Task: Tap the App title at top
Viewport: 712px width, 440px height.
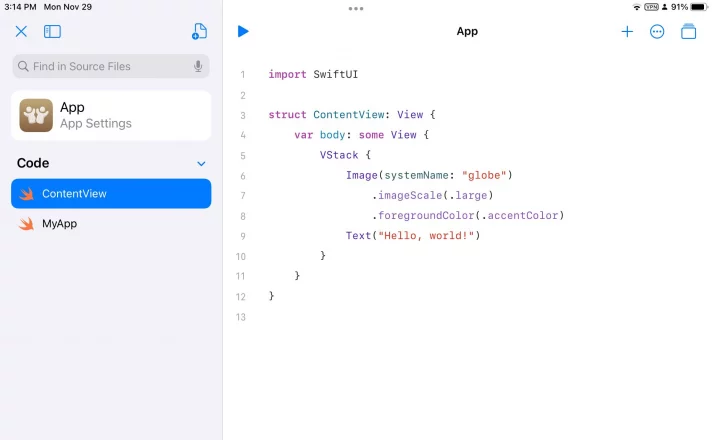Action: 467,31
